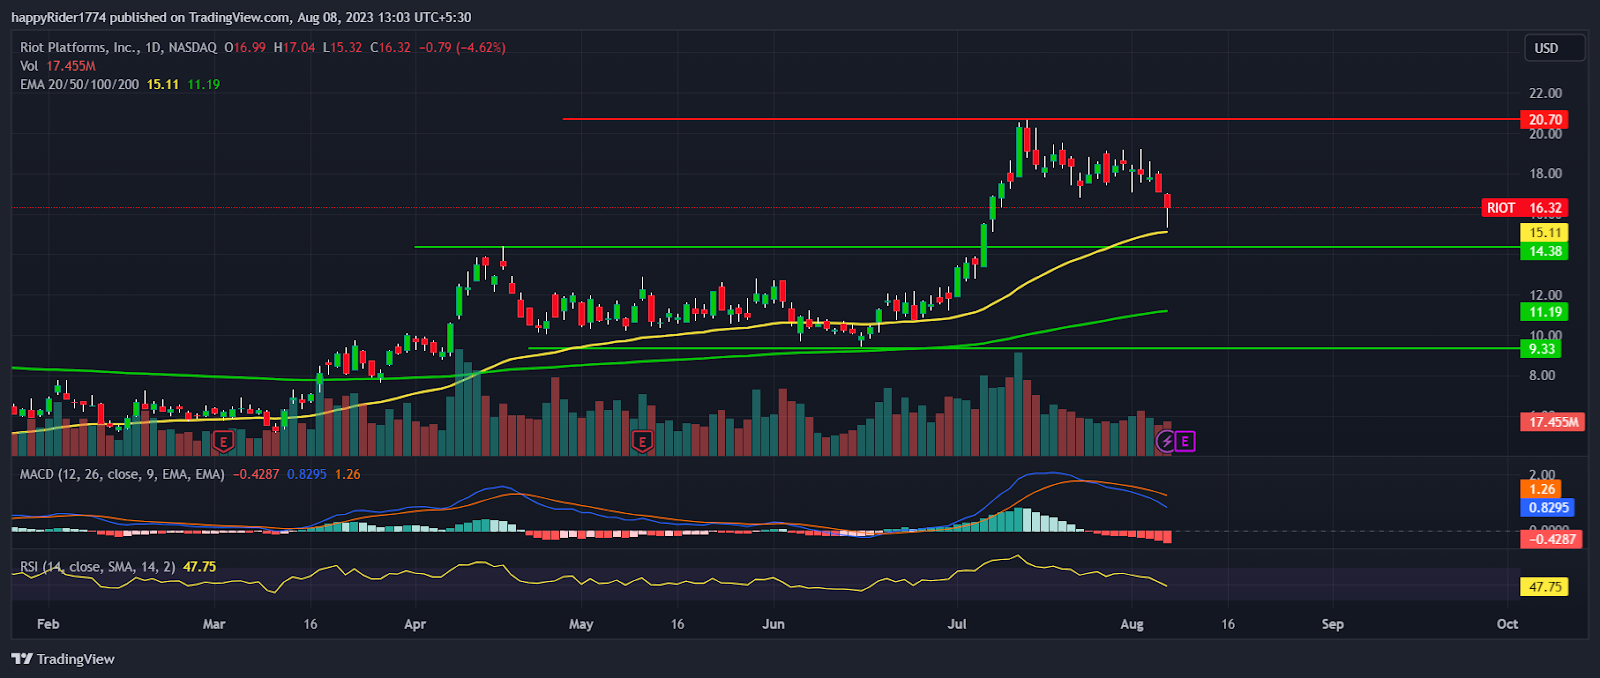The image size is (1600, 678).
Task: Click the Aug label on time axis
Action: coord(1132,624)
